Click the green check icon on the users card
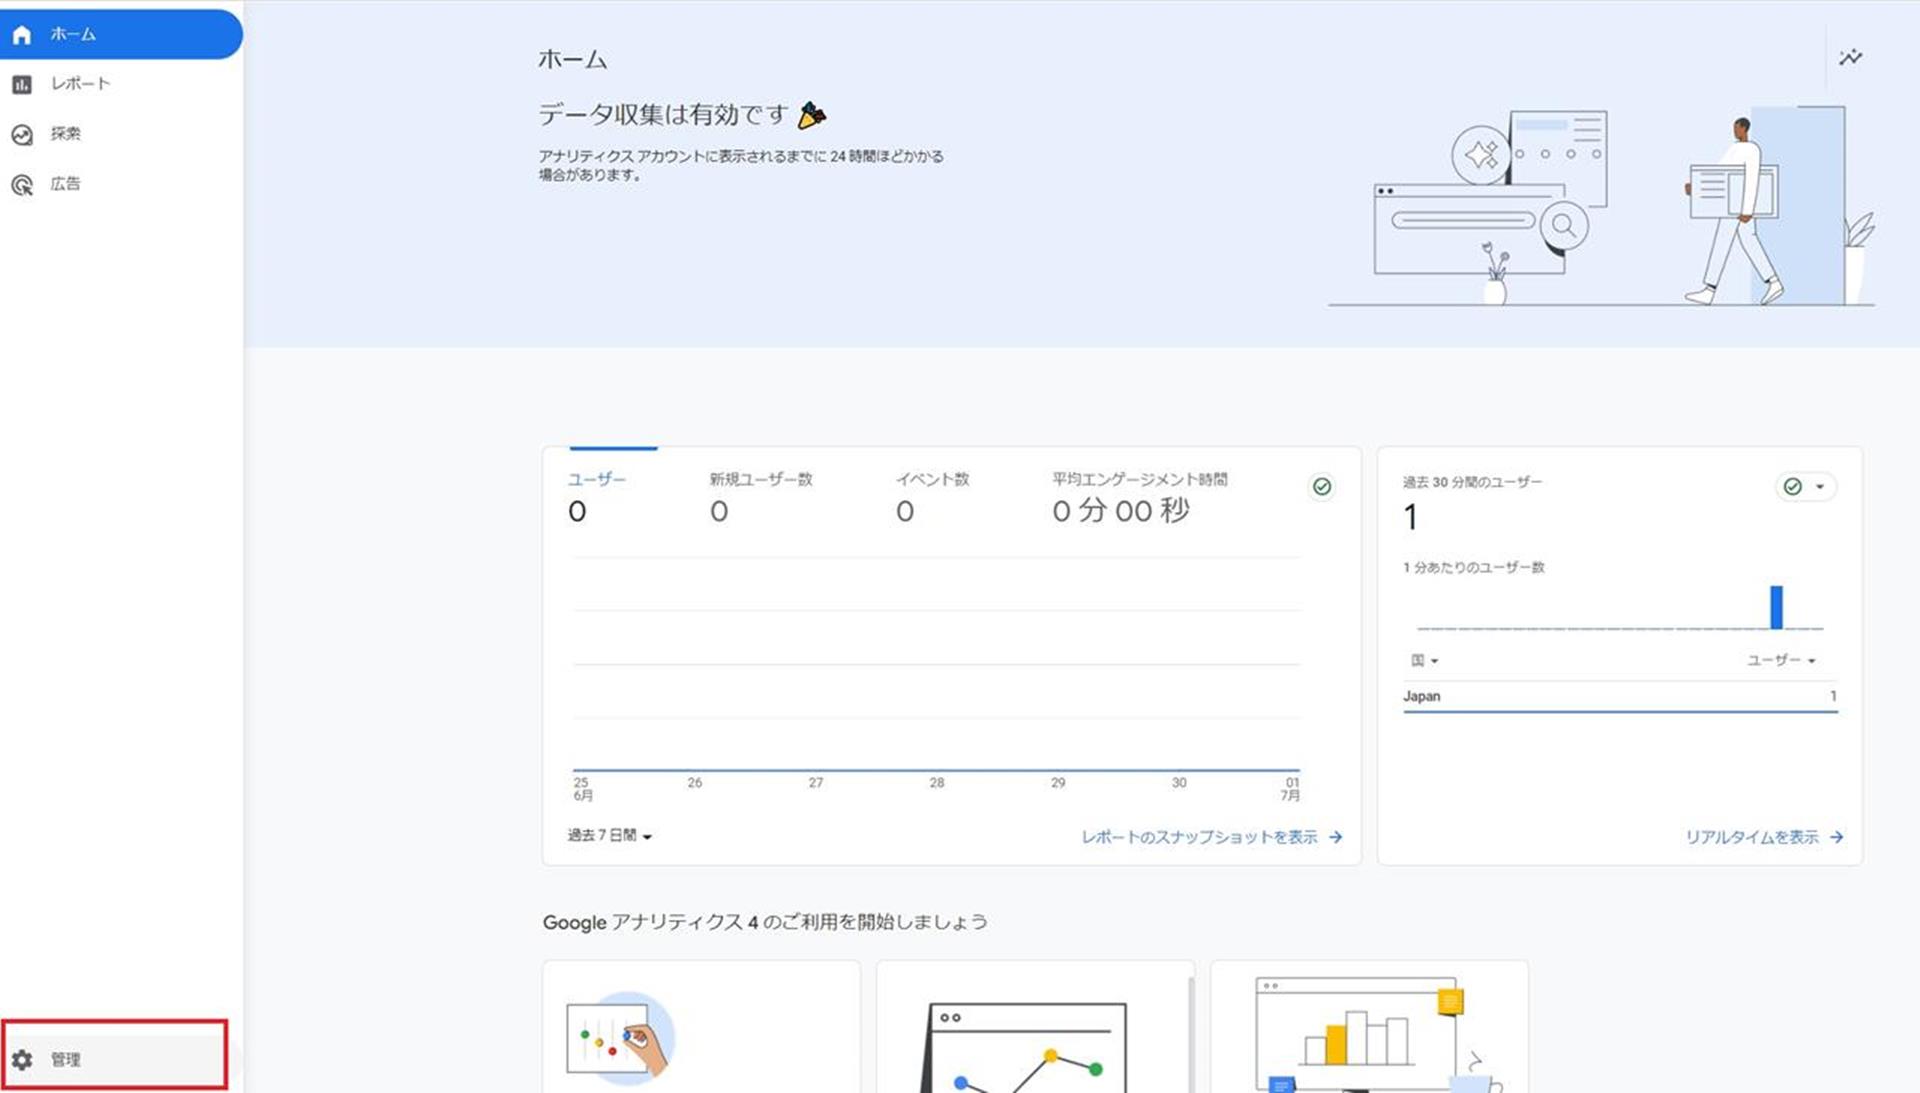This screenshot has width=1920, height=1093. 1322,487
